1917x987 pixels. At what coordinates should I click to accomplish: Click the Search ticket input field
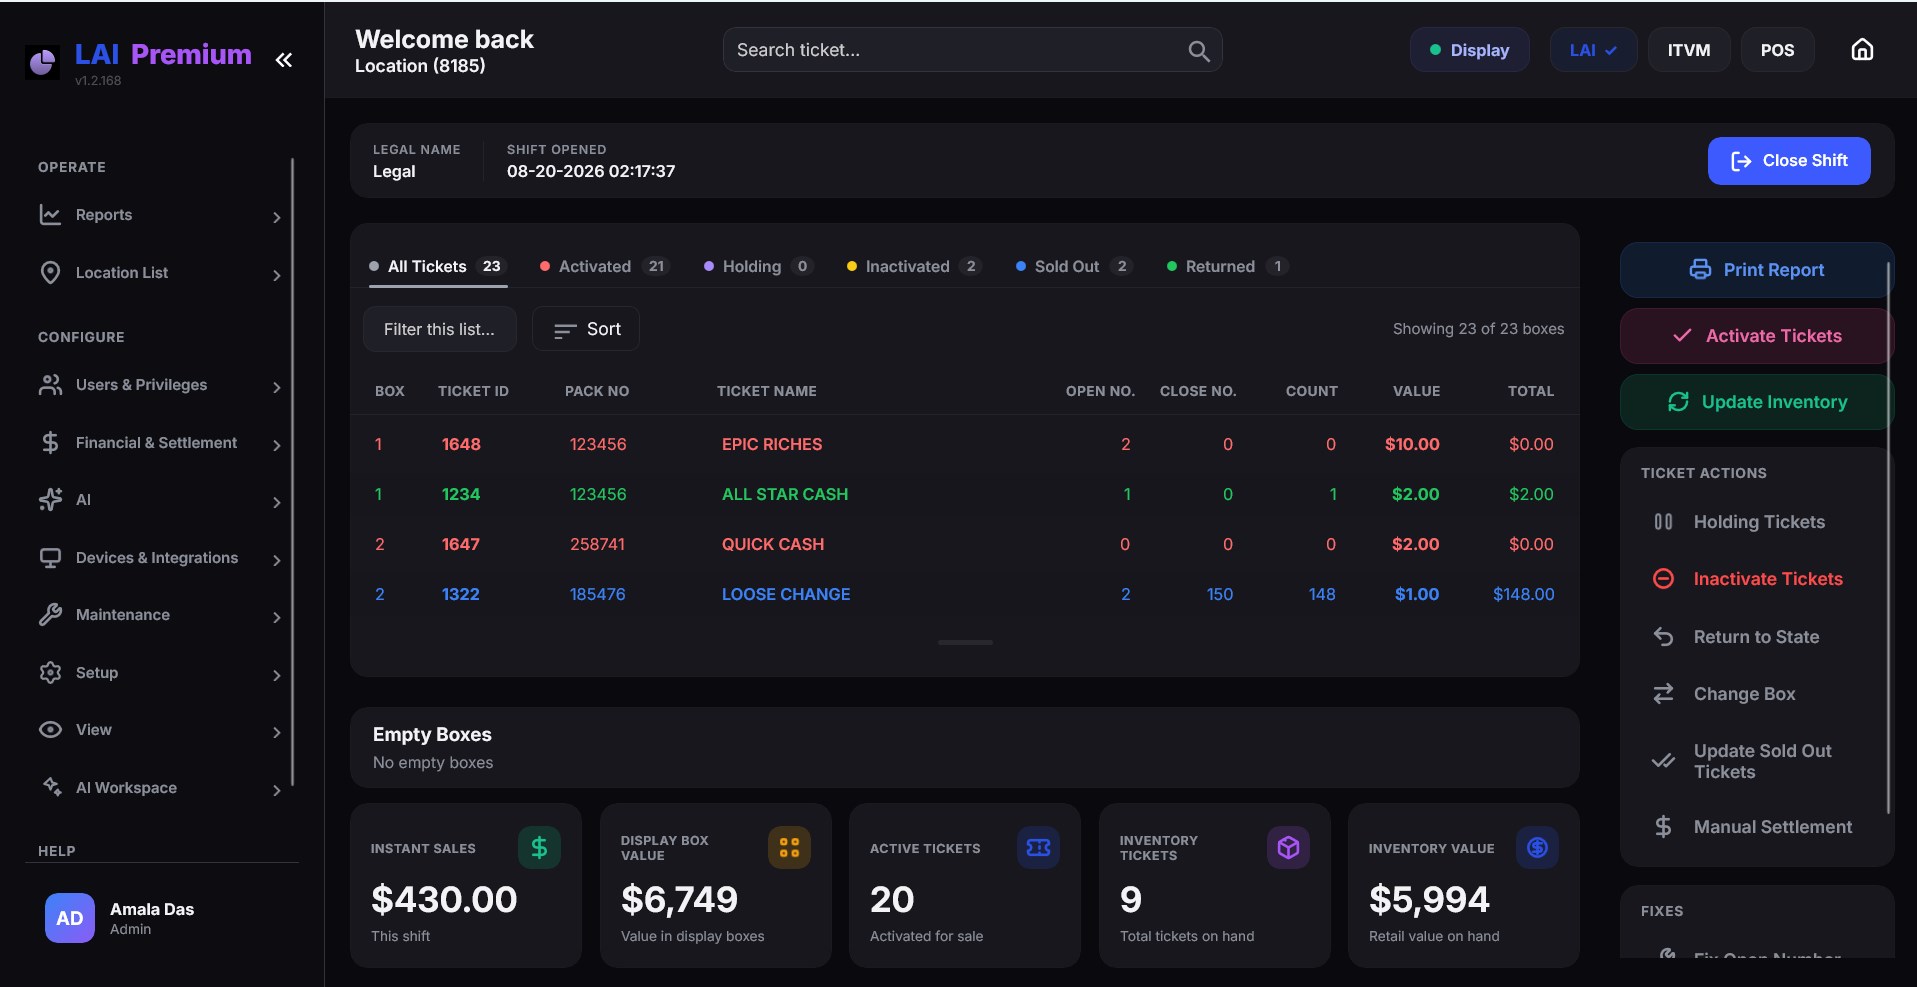tap(972, 50)
